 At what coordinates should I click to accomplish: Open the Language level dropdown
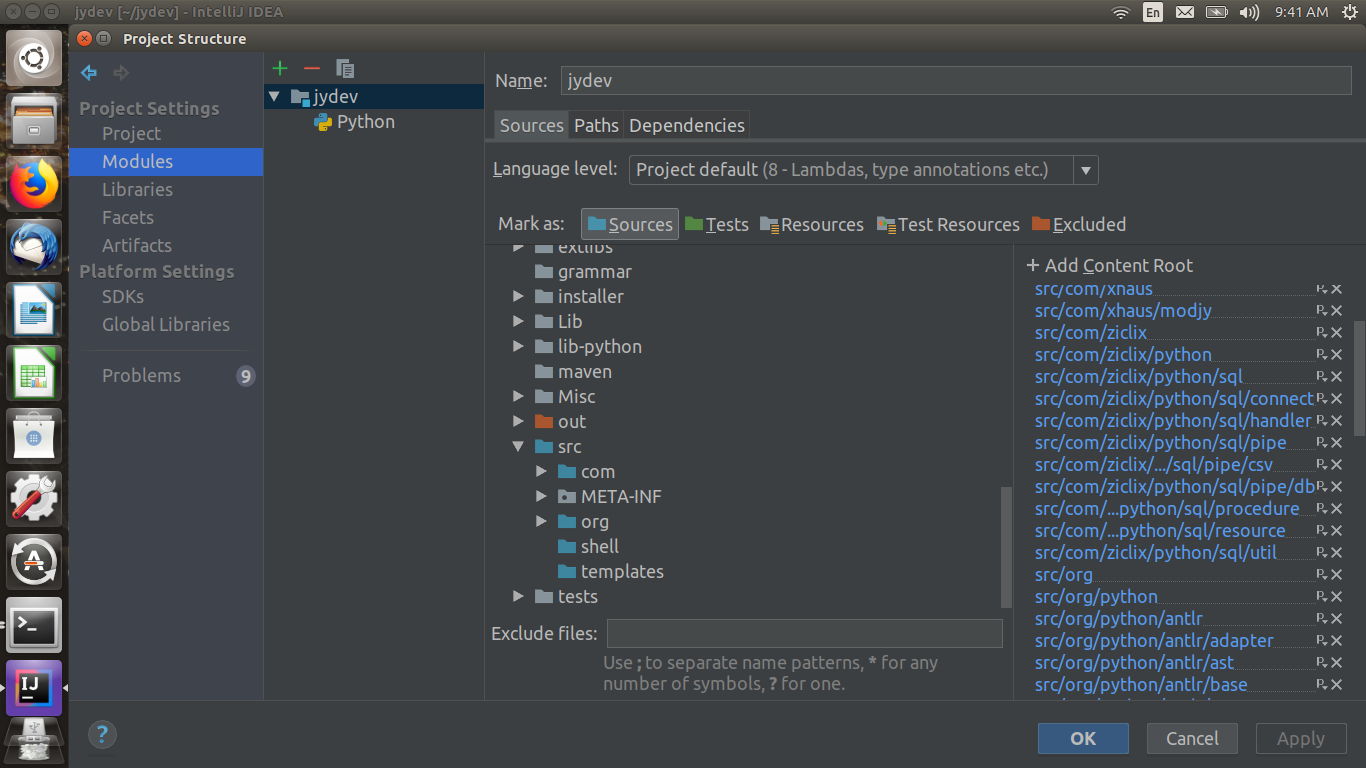tap(1085, 170)
